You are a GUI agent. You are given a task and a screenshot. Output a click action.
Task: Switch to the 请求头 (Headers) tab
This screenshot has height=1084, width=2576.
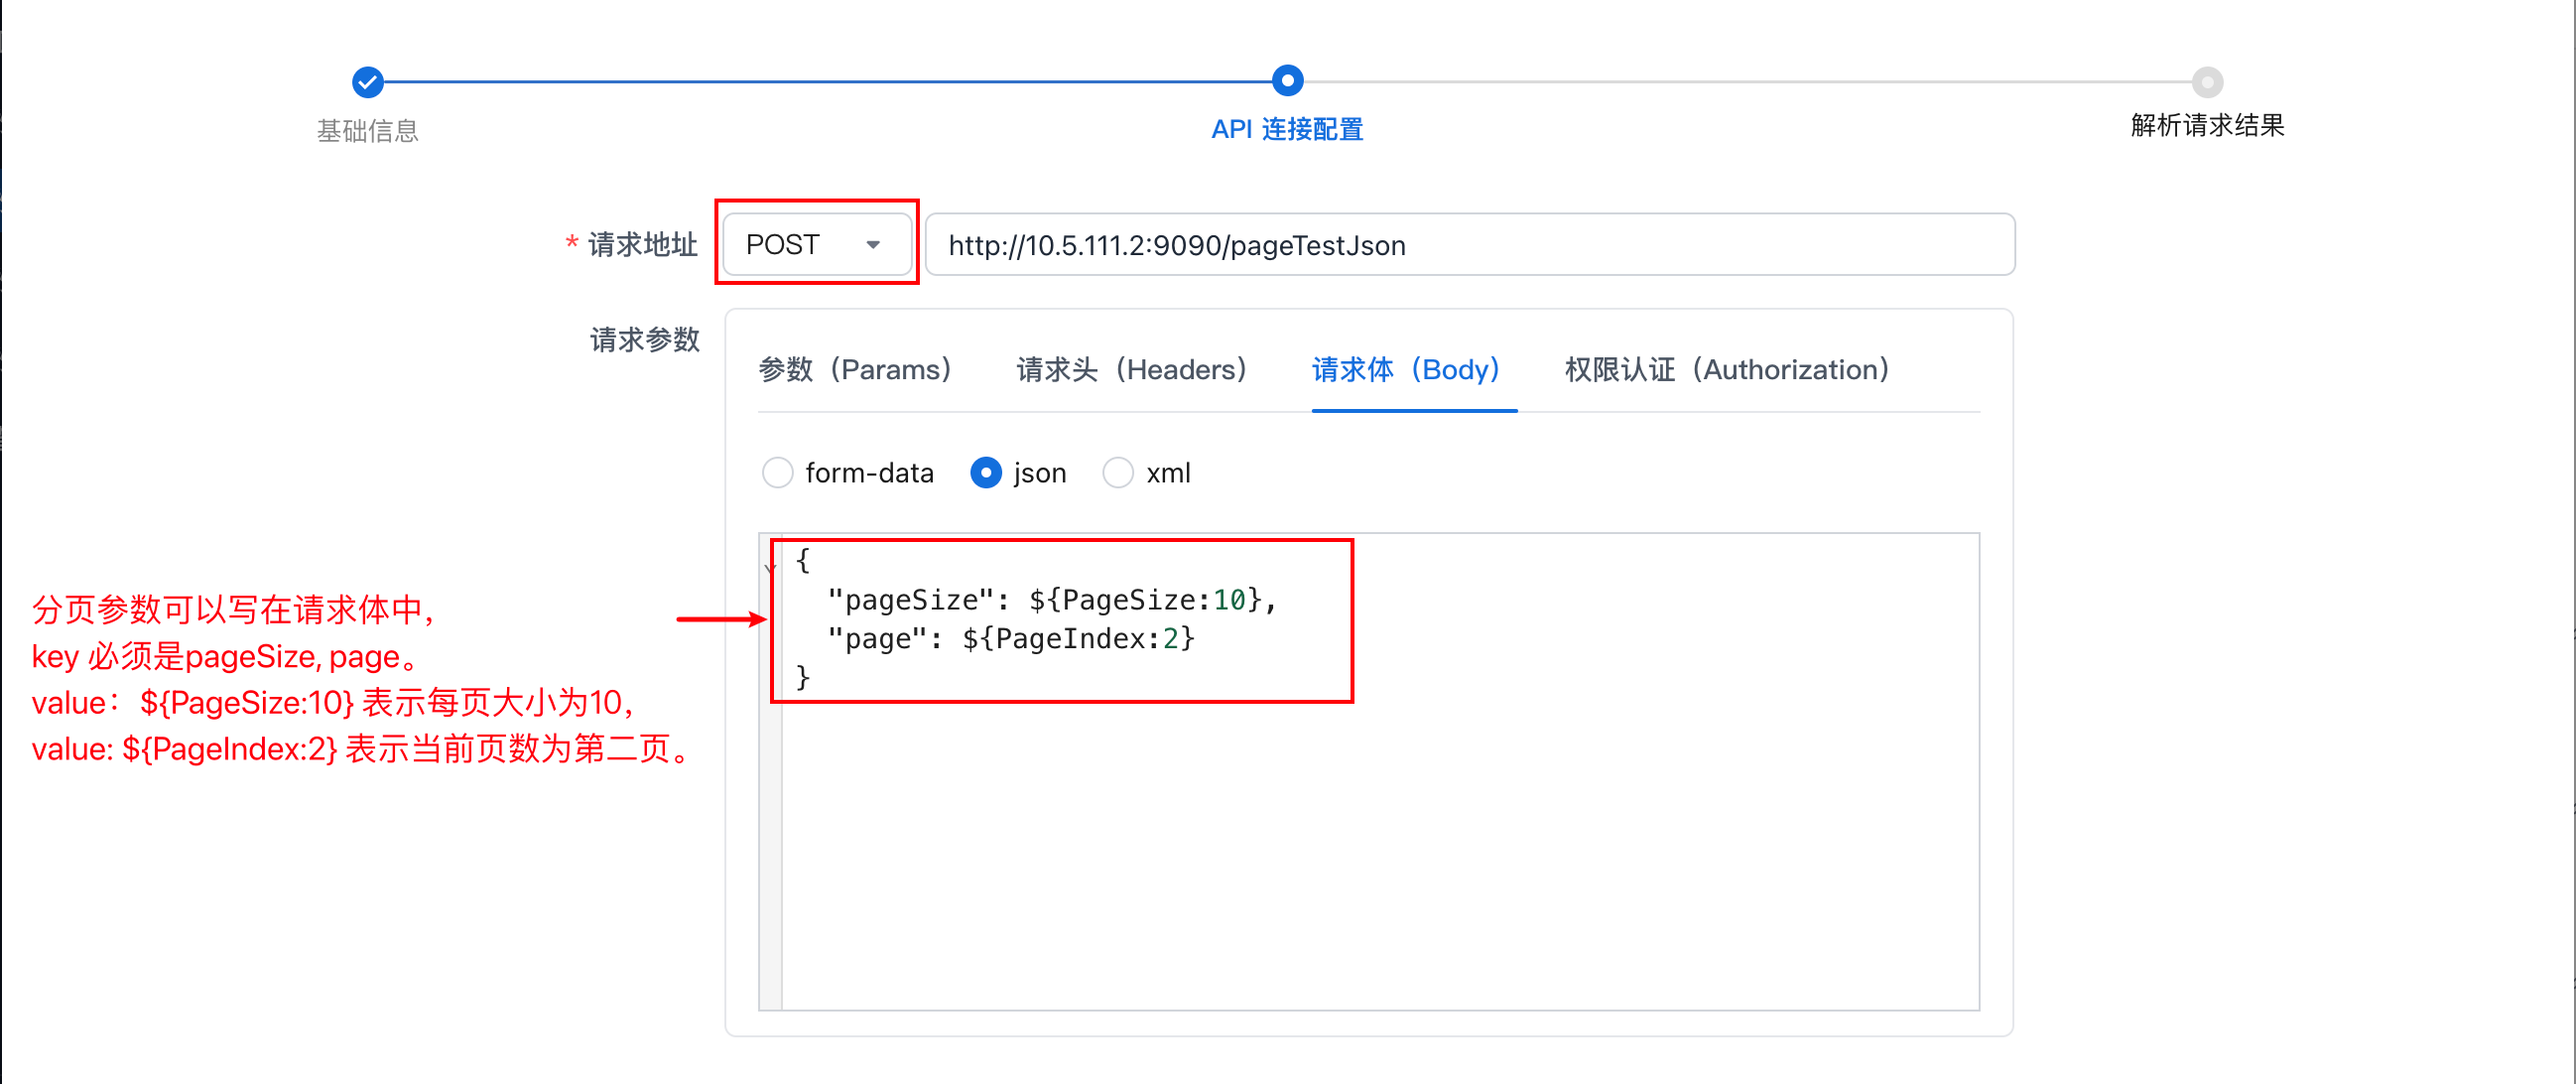click(1131, 370)
